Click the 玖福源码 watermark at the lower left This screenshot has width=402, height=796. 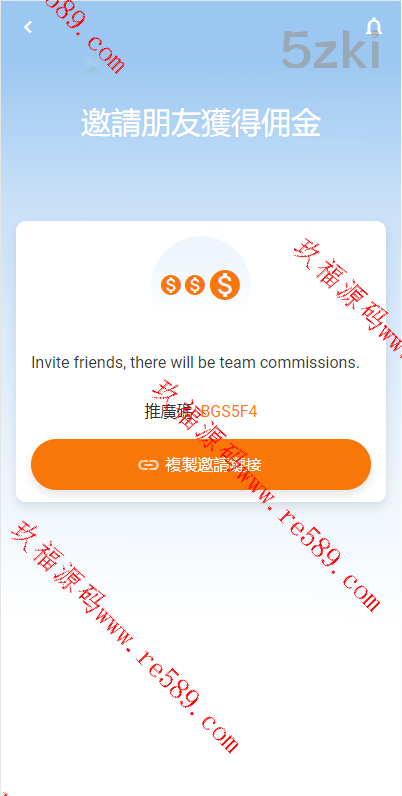(58, 571)
